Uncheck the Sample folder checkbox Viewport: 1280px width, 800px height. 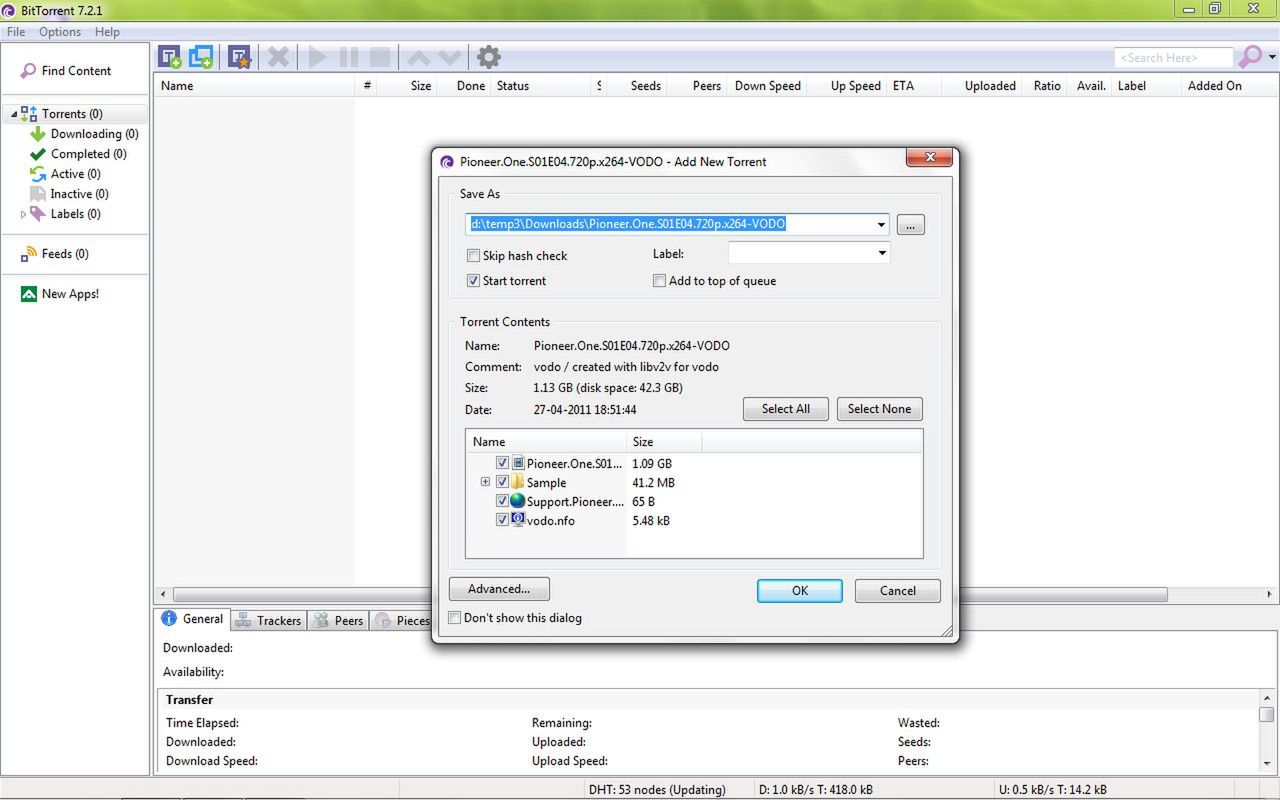point(503,482)
